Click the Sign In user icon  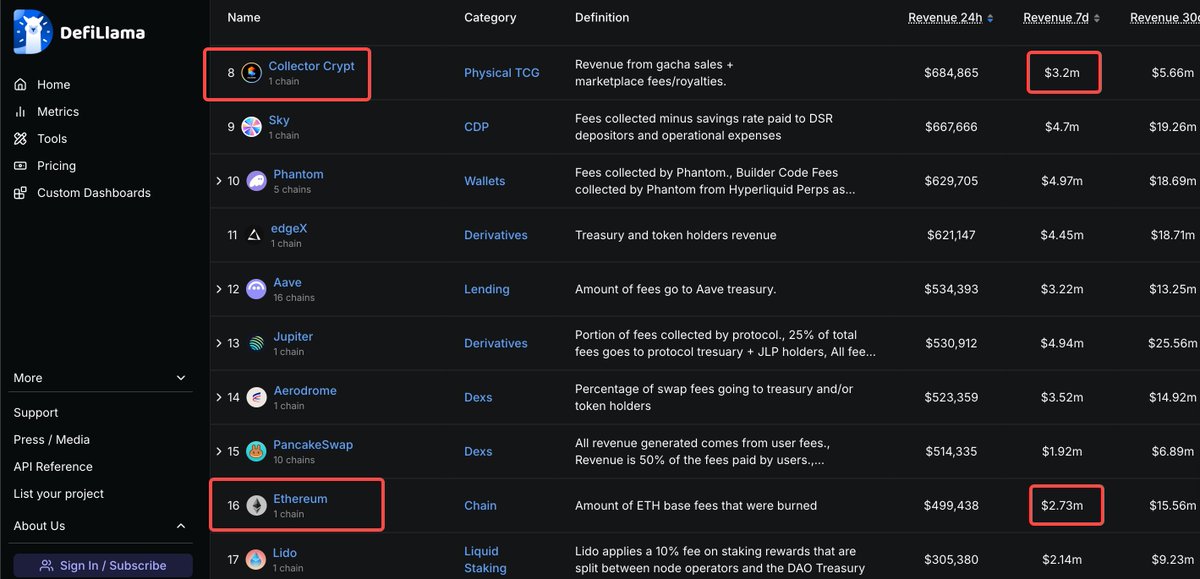click(x=46, y=566)
